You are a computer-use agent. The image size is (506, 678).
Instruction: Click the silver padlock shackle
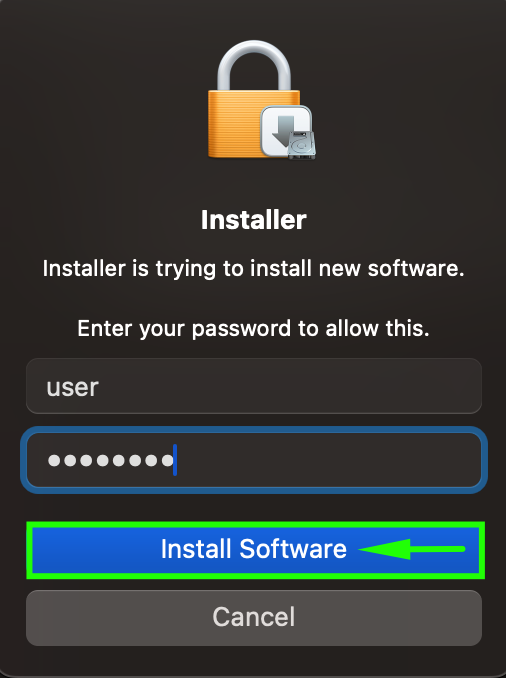pos(254,66)
